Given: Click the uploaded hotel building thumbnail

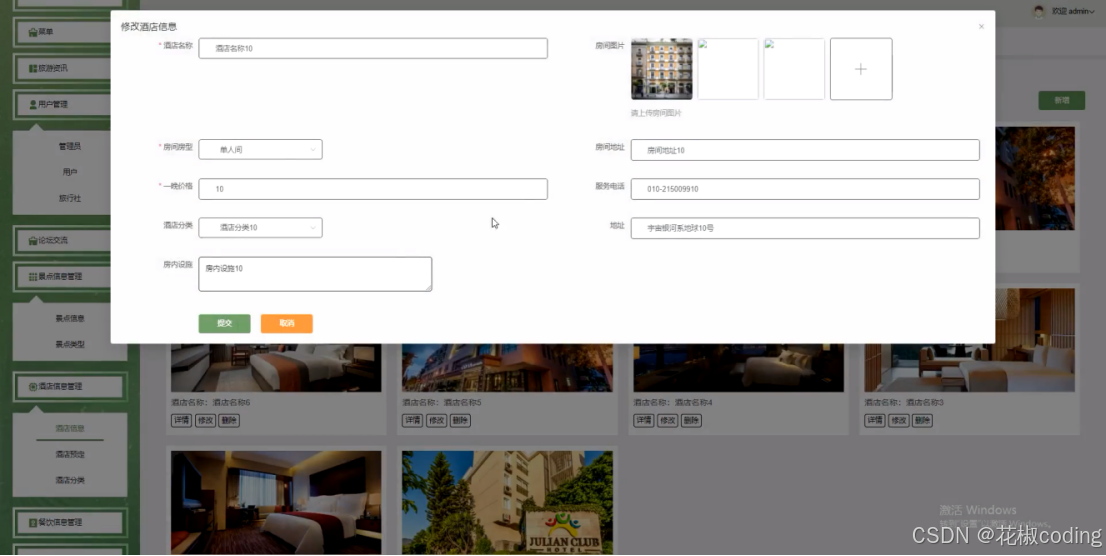Looking at the screenshot, I should pyautogui.click(x=662, y=69).
